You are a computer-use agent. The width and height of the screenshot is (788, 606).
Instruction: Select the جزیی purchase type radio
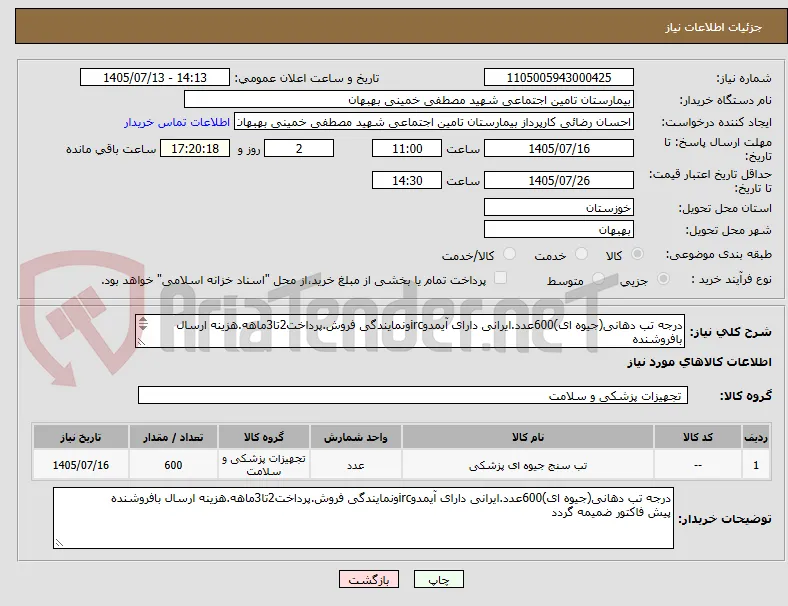(x=663, y=279)
